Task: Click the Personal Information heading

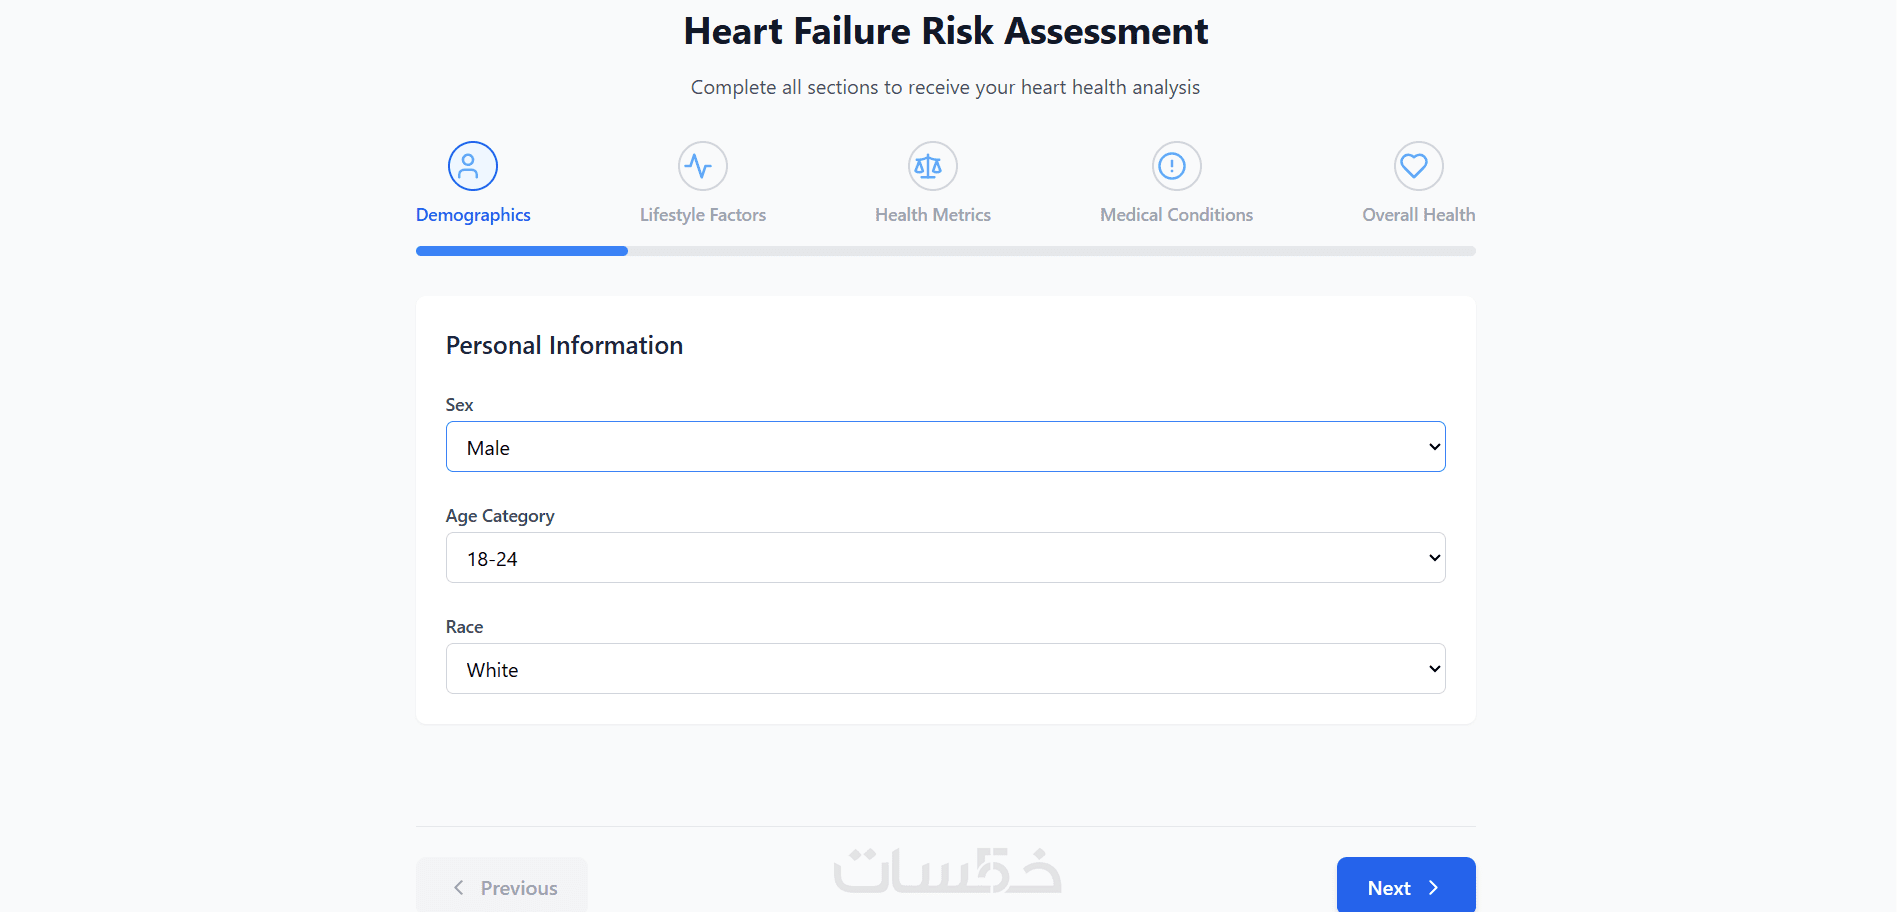Action: (564, 346)
